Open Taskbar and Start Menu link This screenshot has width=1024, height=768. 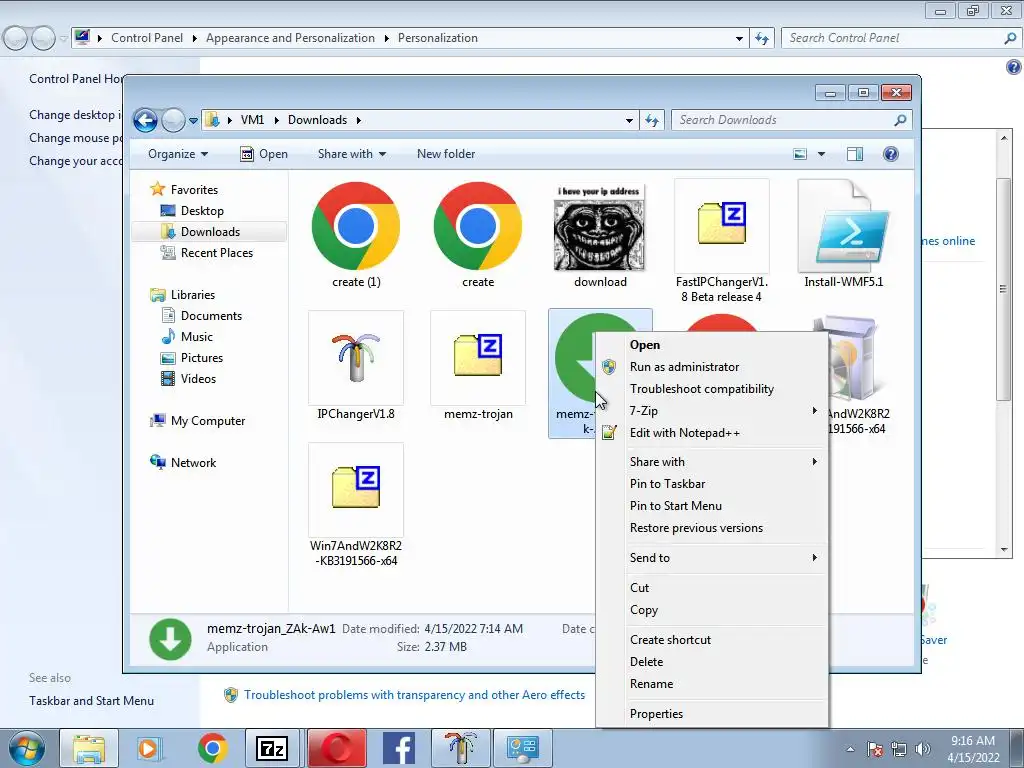(91, 701)
